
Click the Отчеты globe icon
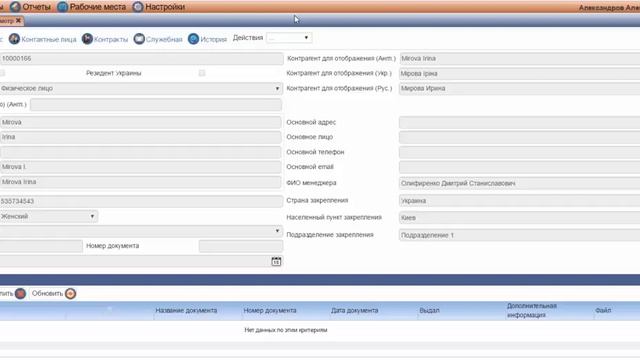[x=16, y=7]
